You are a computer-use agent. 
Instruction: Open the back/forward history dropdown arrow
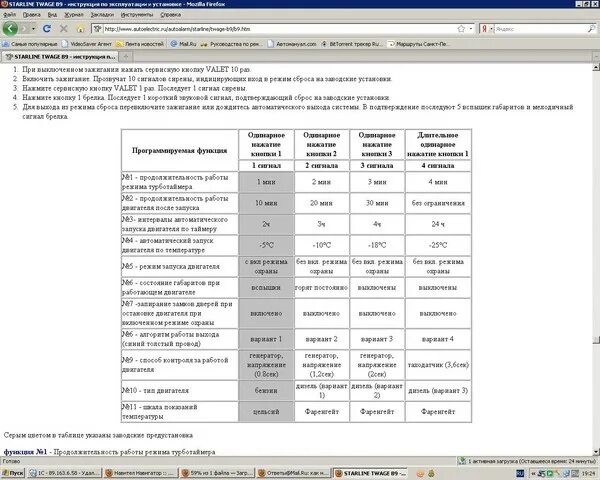point(33,29)
